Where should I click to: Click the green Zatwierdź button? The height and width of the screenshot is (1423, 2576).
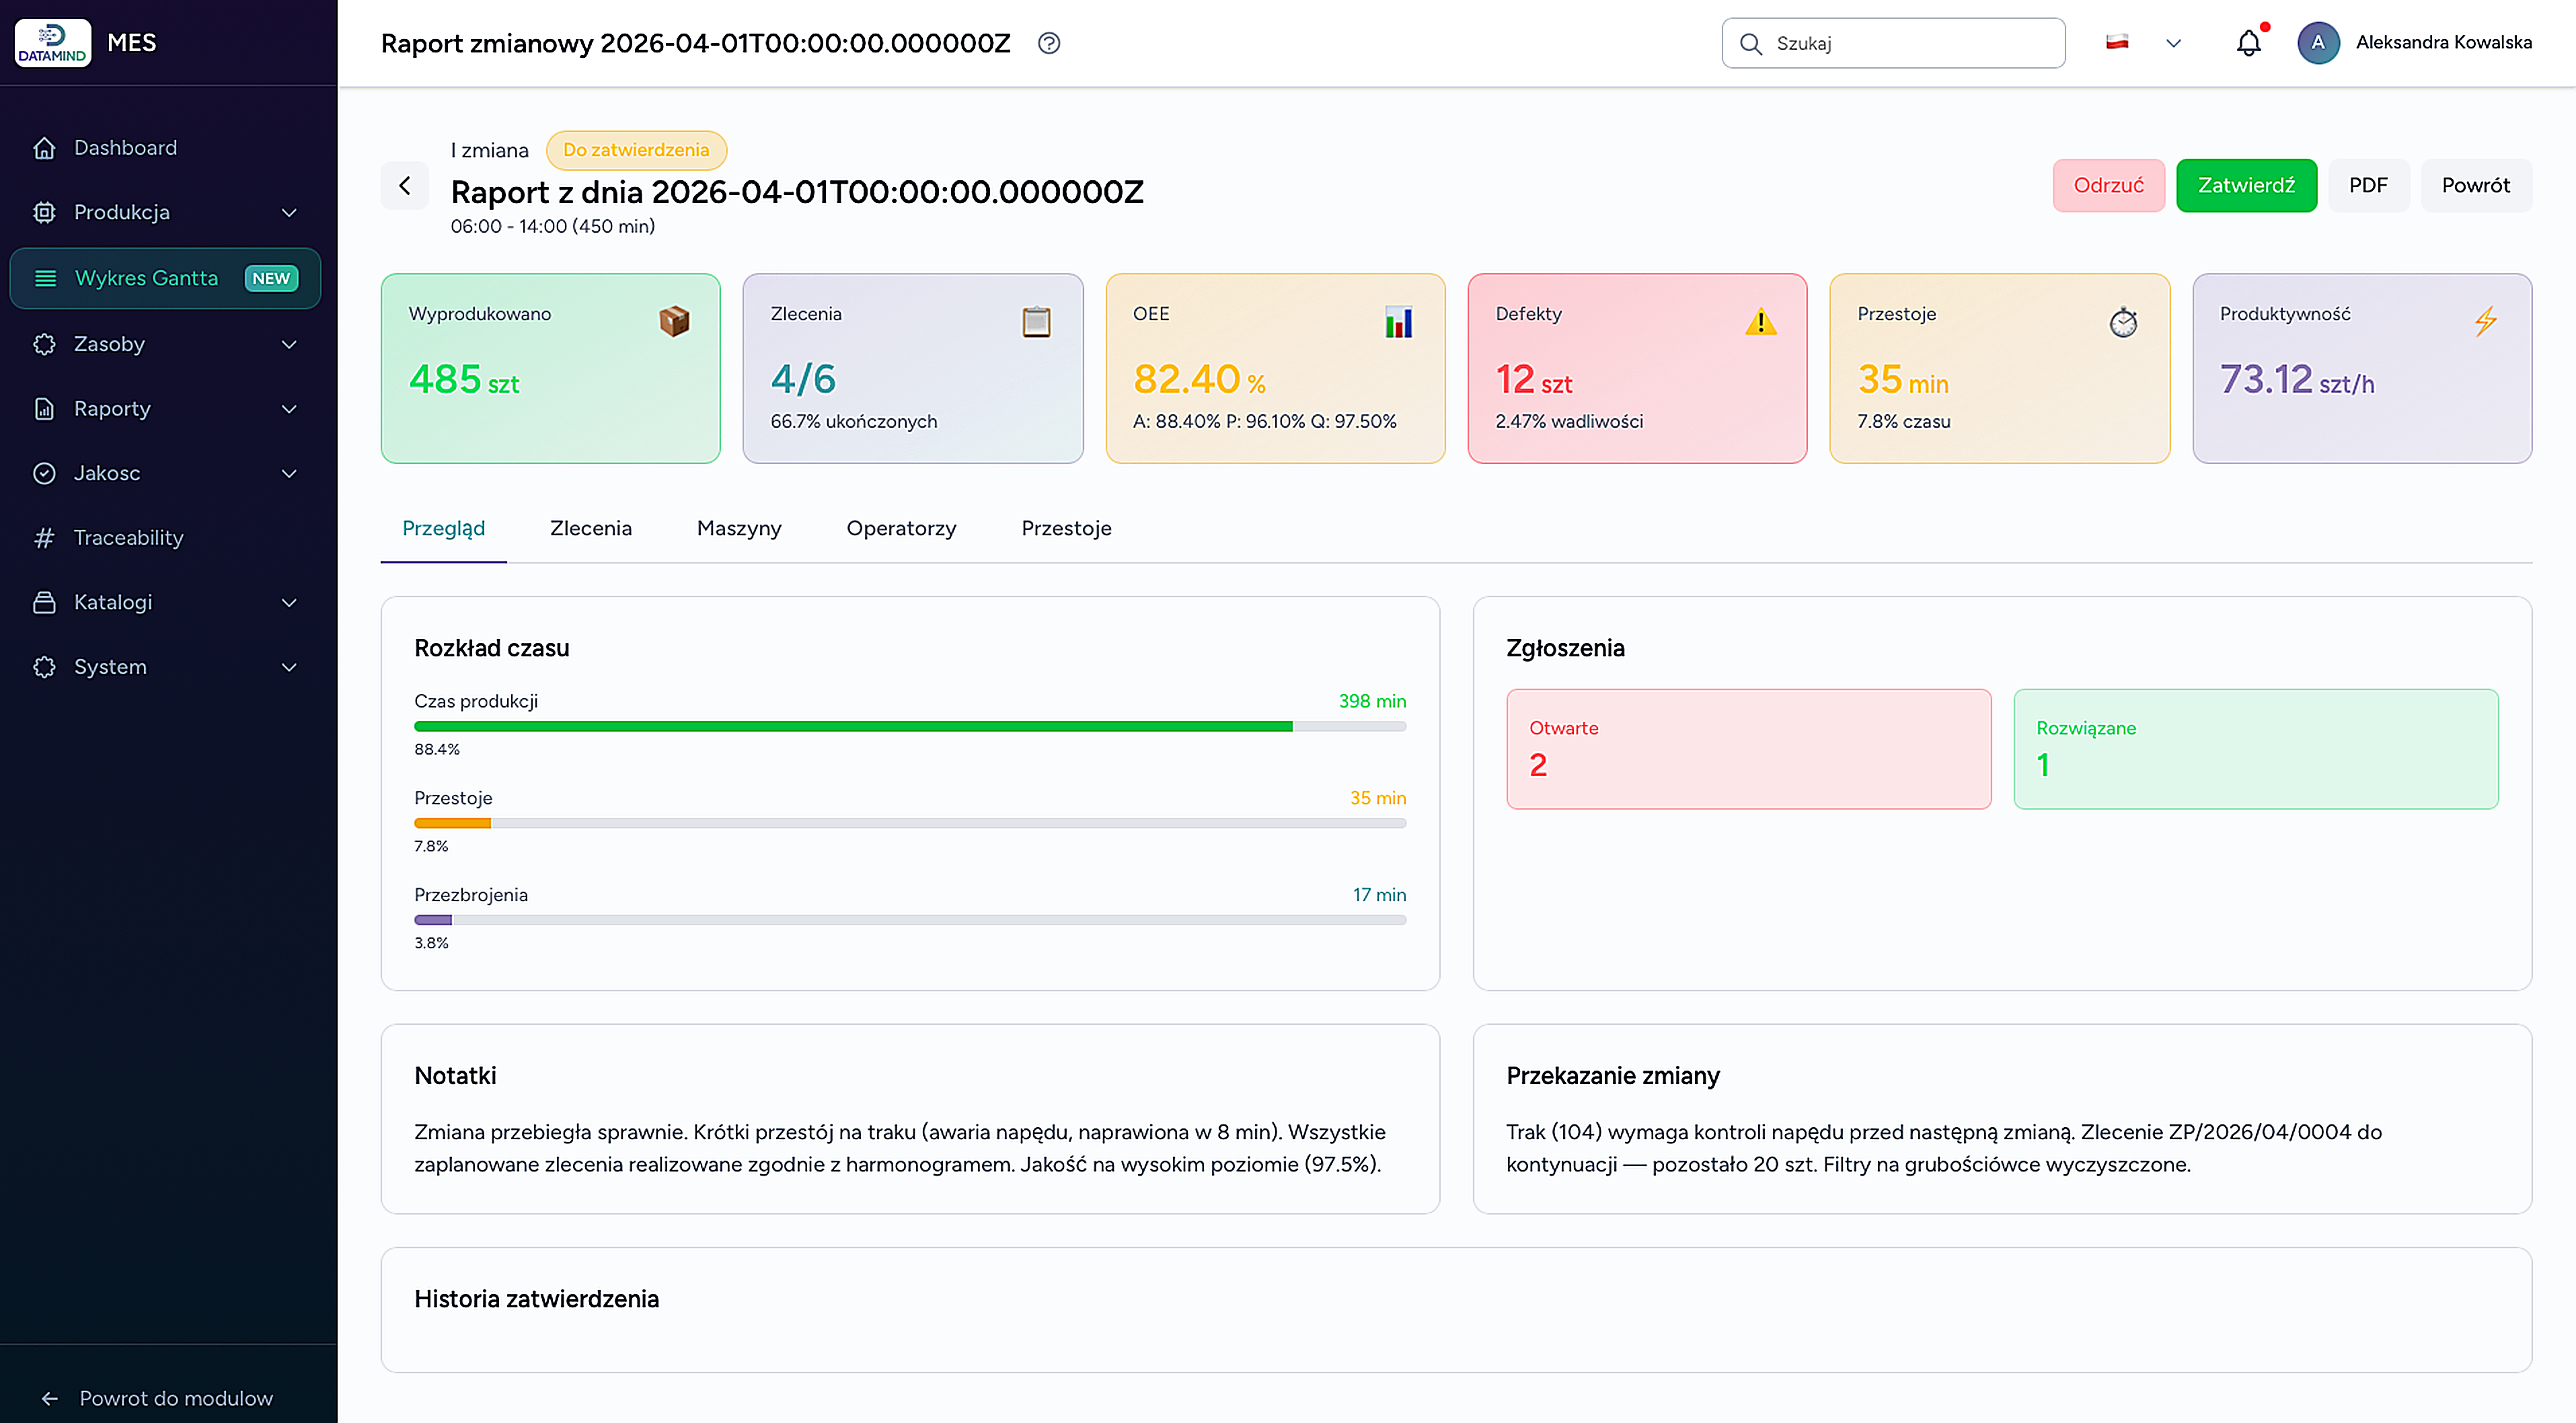coord(2246,186)
